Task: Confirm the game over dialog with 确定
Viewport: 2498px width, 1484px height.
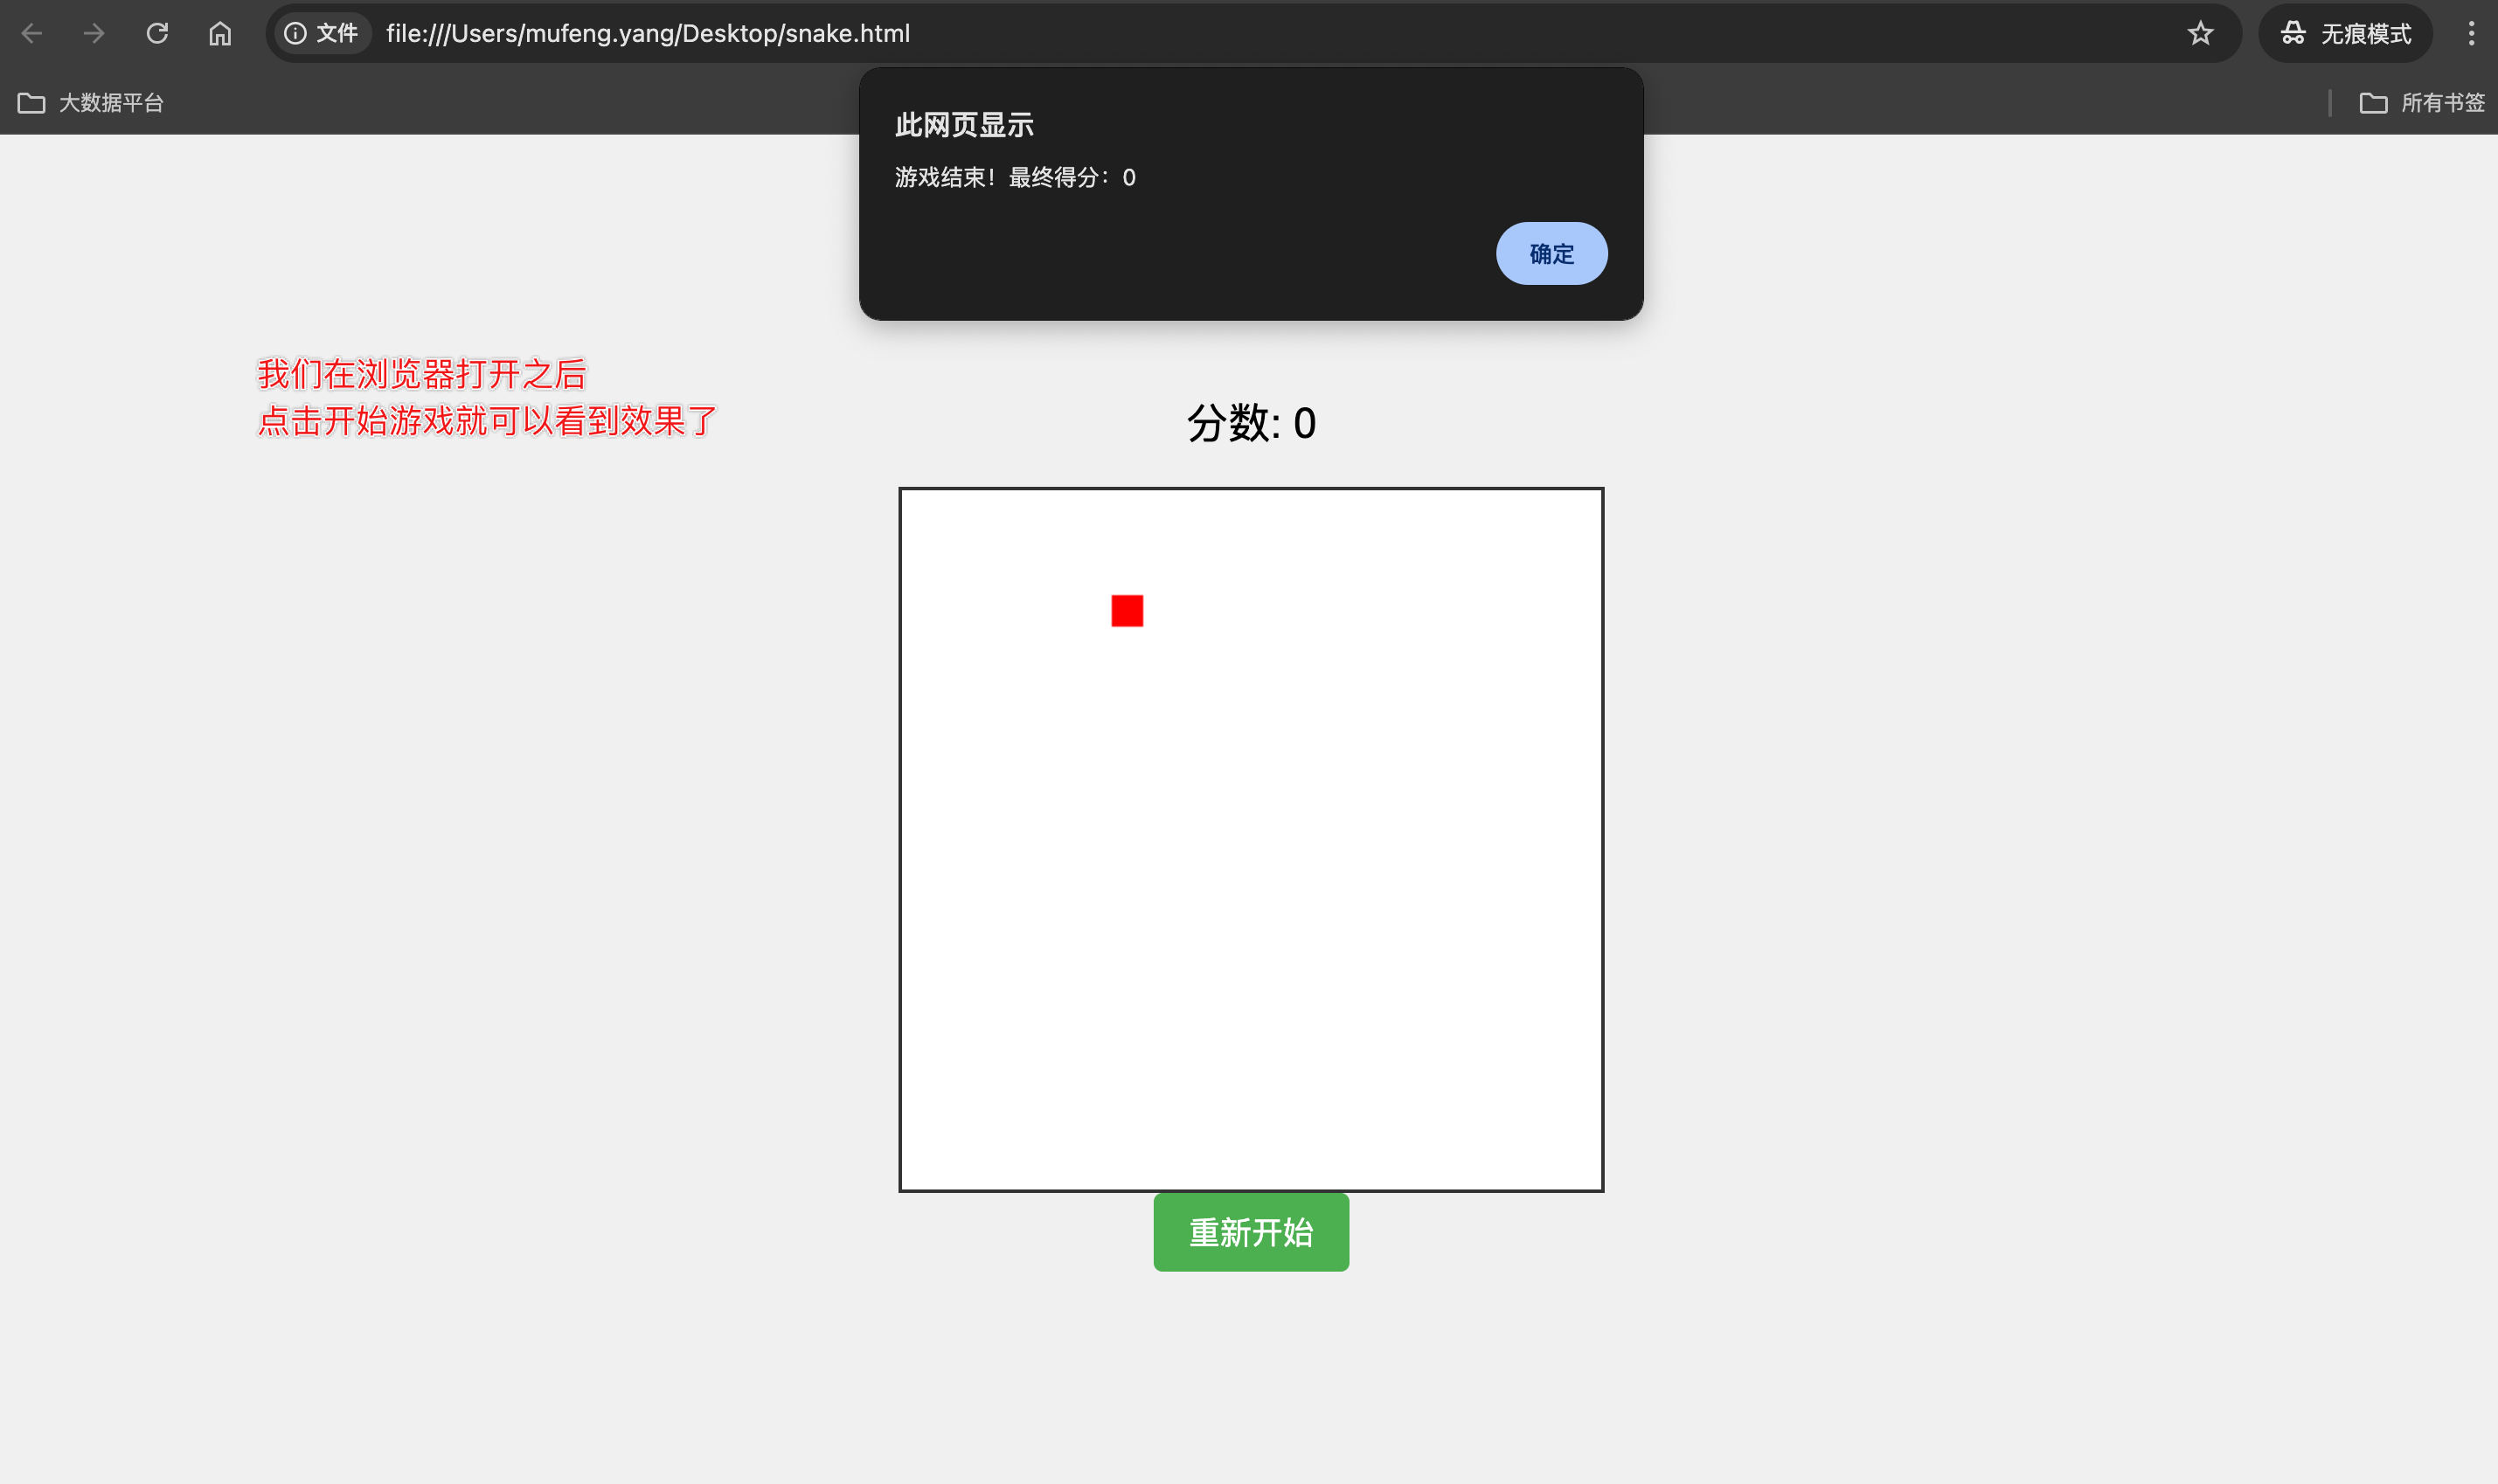Action: pyautogui.click(x=1551, y=254)
